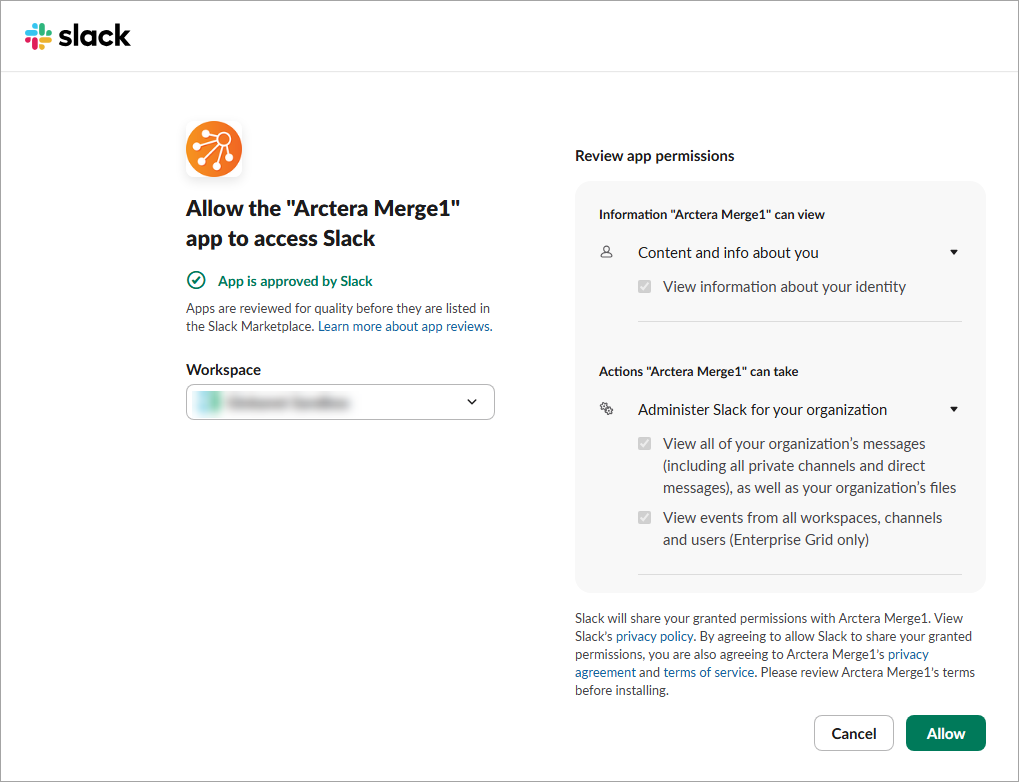Click the Allow button
Image resolution: width=1019 pixels, height=782 pixels.
pos(946,733)
